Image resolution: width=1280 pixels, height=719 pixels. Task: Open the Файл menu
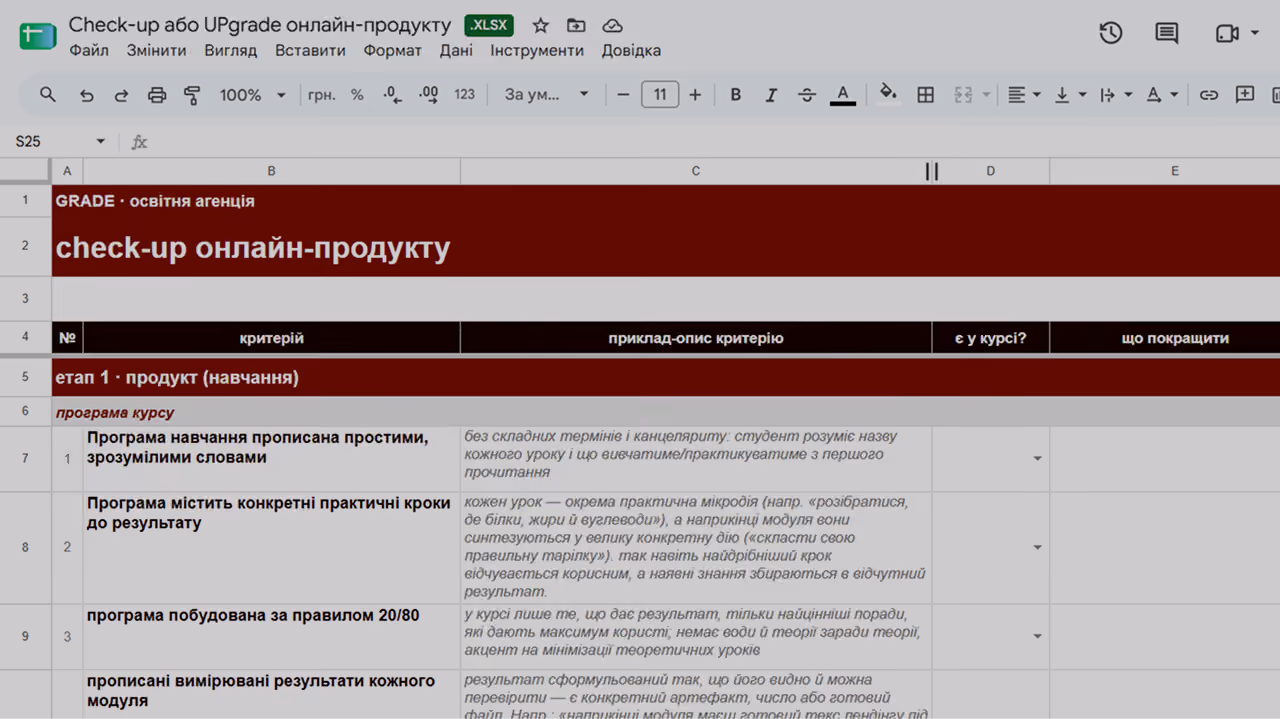(x=89, y=50)
